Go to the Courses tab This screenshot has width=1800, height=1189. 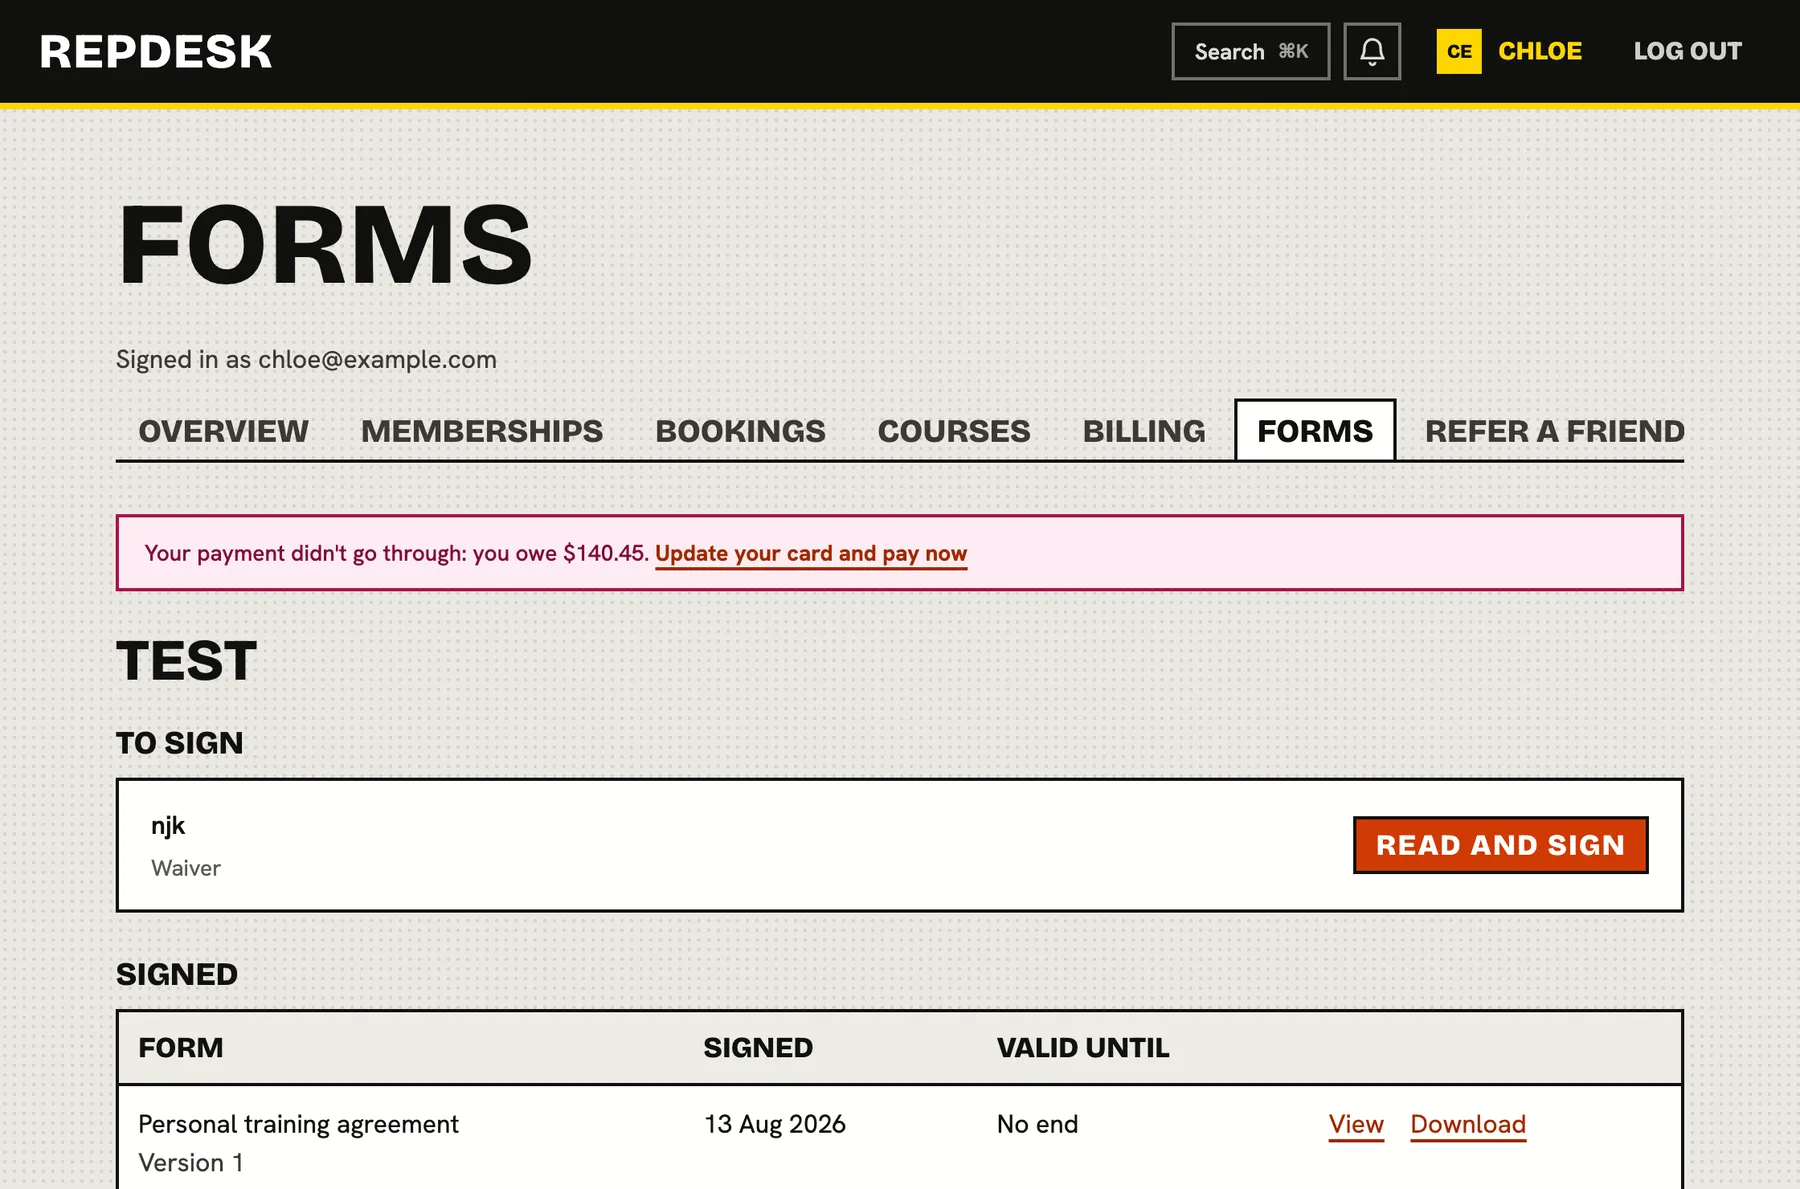point(954,431)
